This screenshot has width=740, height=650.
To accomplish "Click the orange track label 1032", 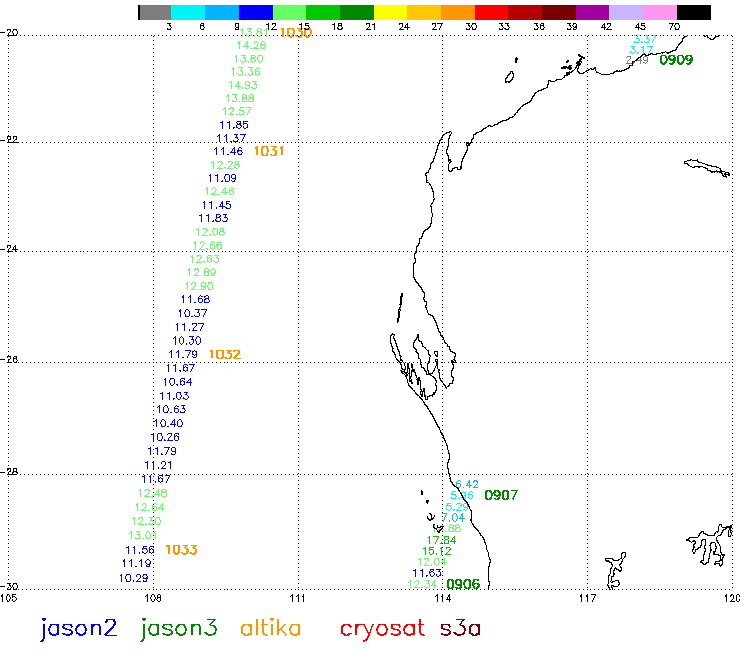I will point(225,355).
